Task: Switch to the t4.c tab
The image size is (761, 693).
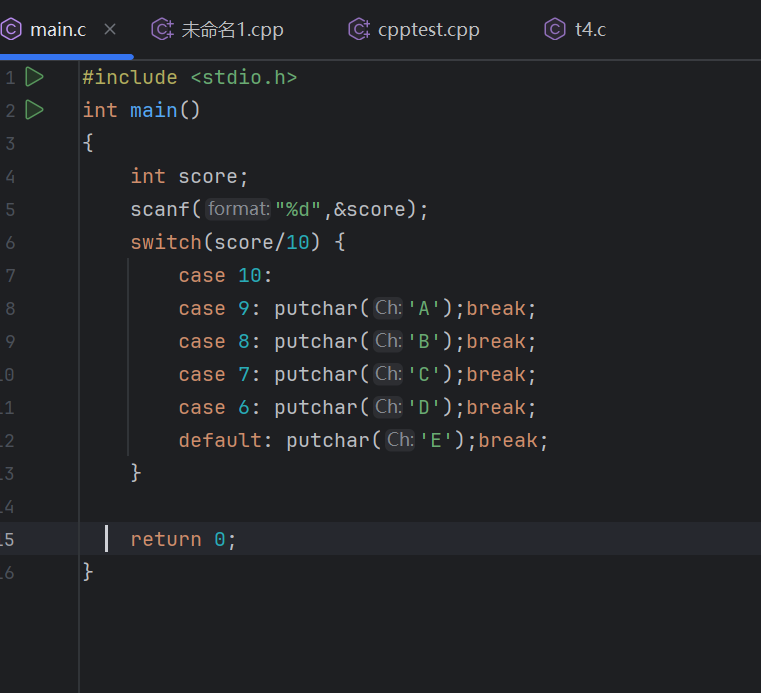Action: [590, 29]
